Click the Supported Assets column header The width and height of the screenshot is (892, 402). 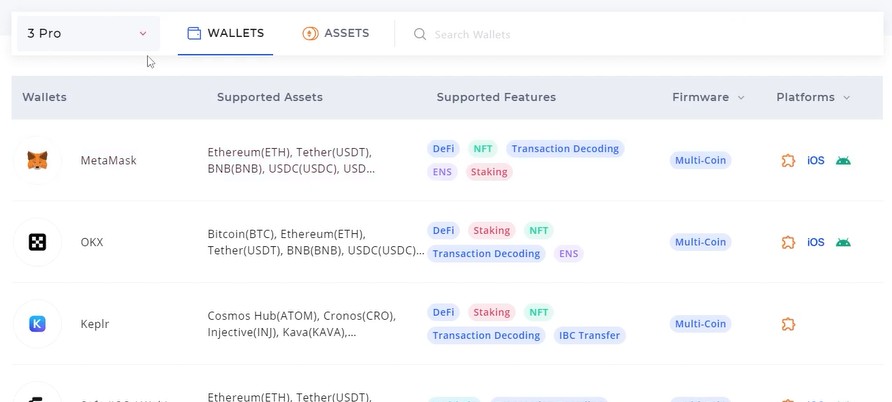pos(270,97)
